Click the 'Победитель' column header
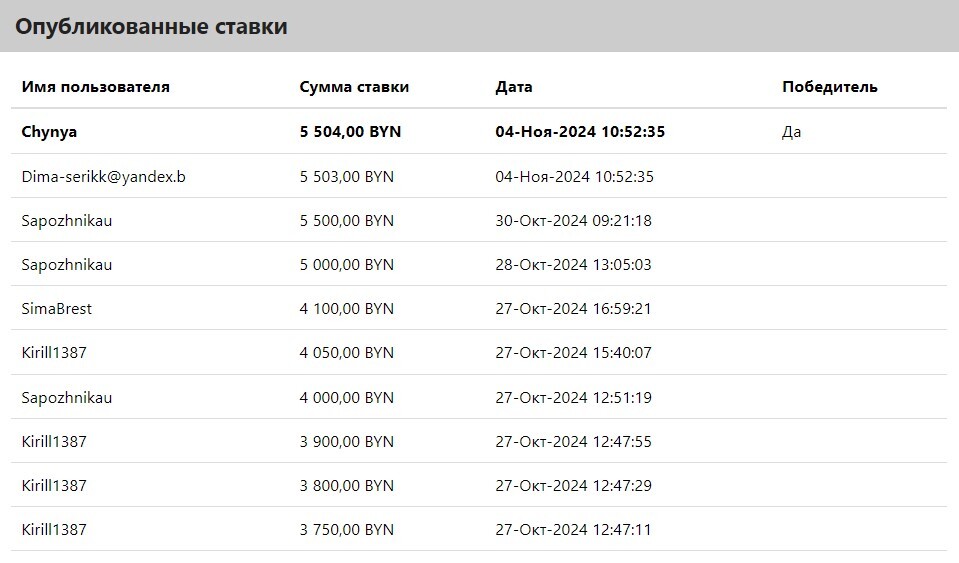Viewport: 959px width, 563px height. click(x=830, y=87)
